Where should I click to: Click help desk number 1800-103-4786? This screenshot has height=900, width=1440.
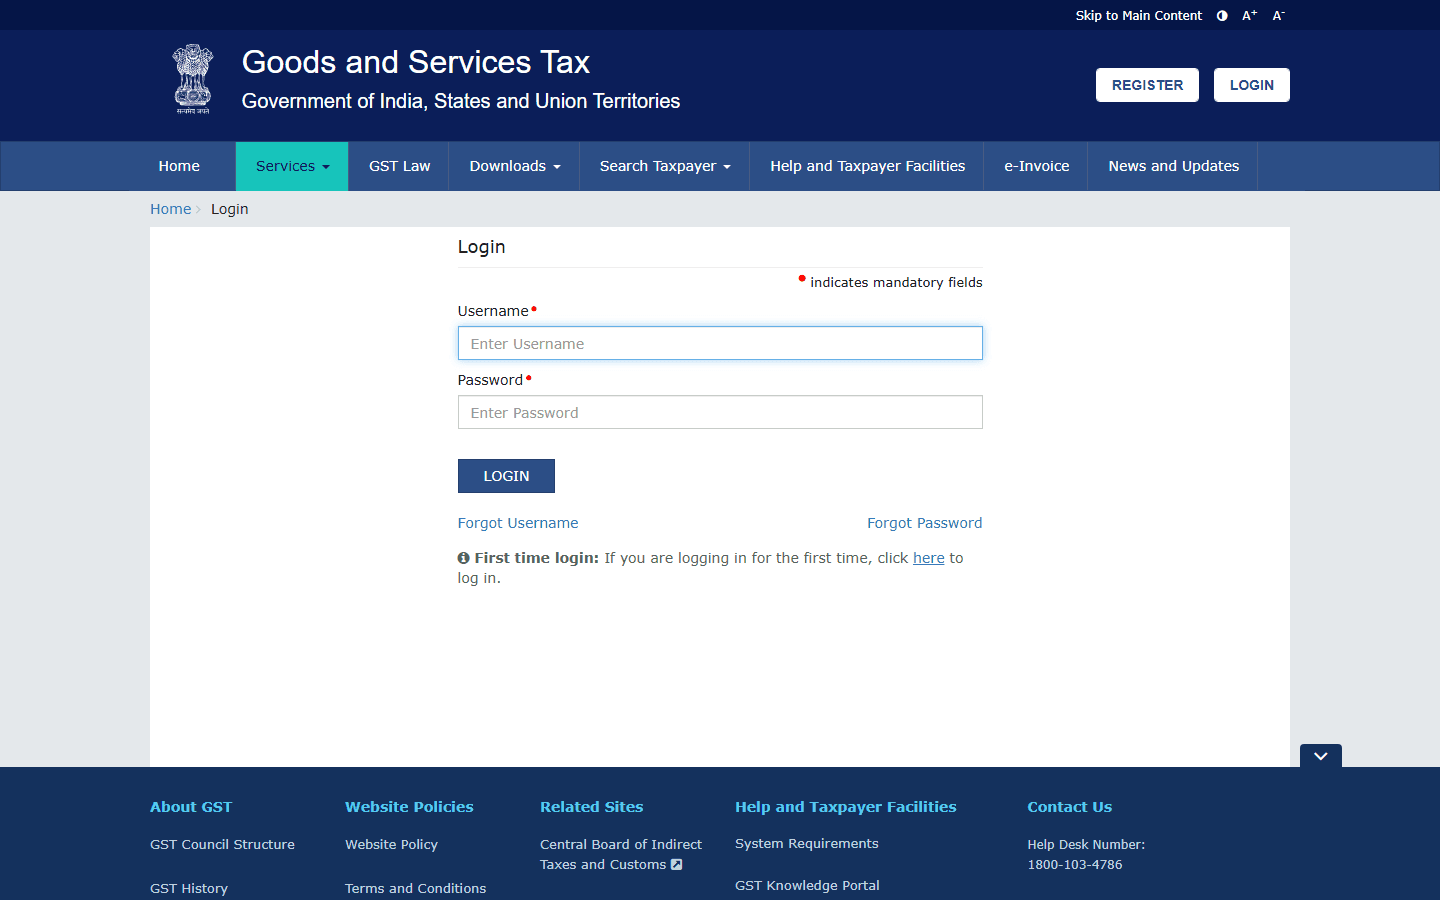coord(1075,865)
